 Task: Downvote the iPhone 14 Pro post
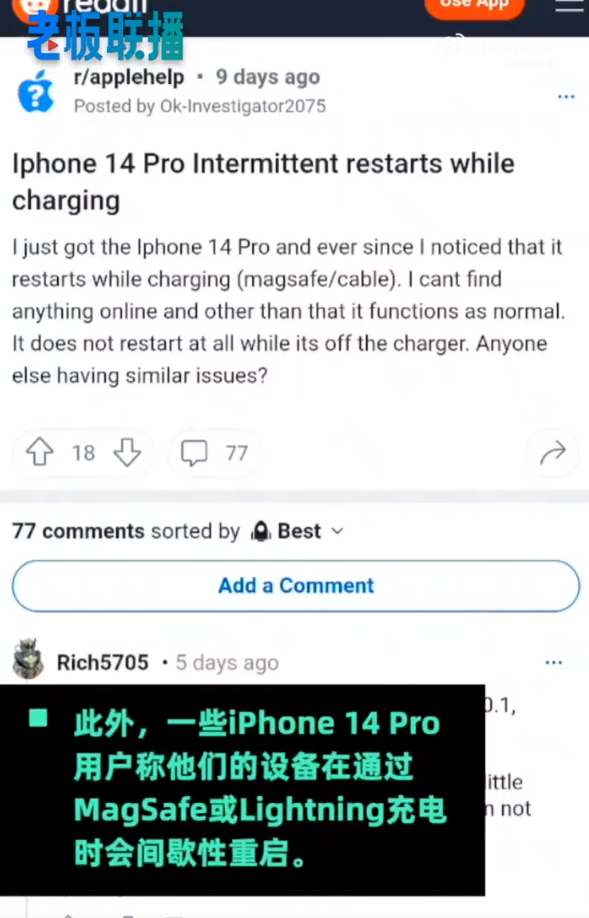point(127,452)
